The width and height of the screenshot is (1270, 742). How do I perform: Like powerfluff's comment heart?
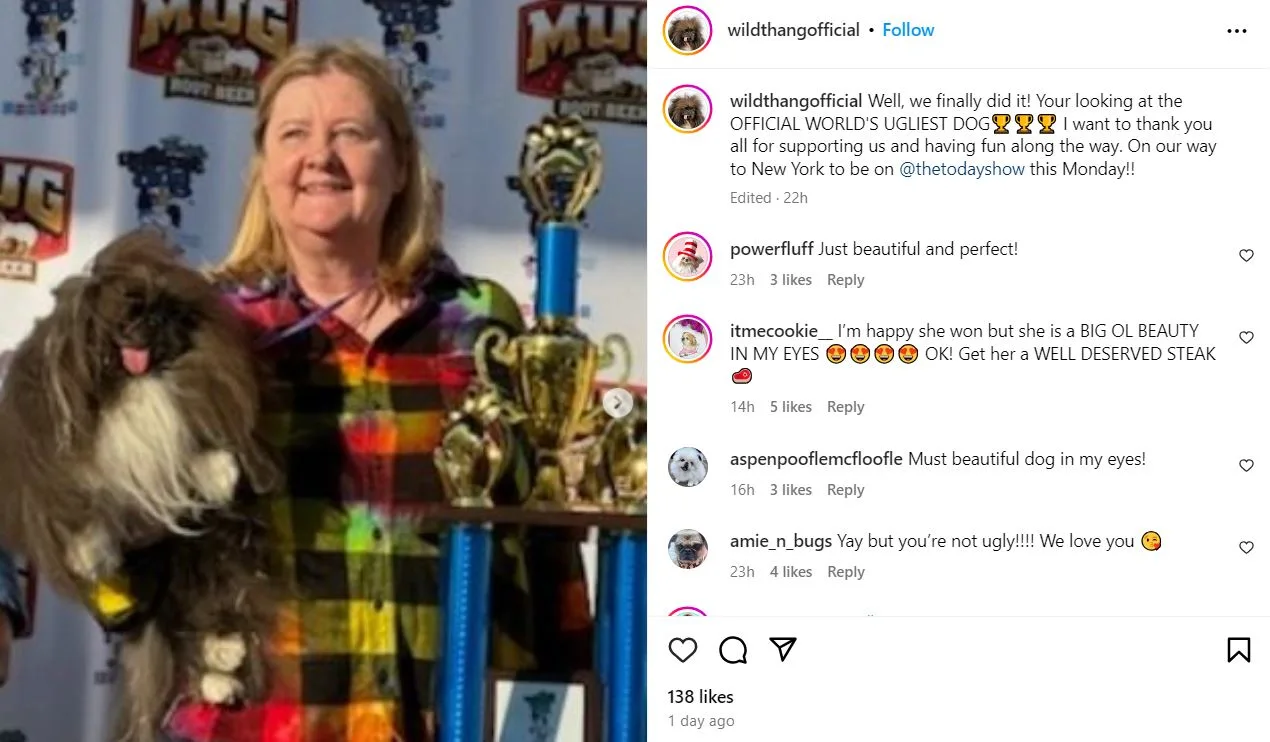[1246, 256]
